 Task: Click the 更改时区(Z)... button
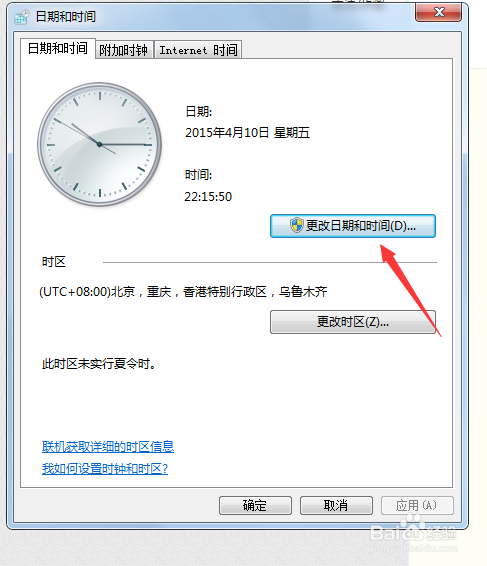point(353,322)
